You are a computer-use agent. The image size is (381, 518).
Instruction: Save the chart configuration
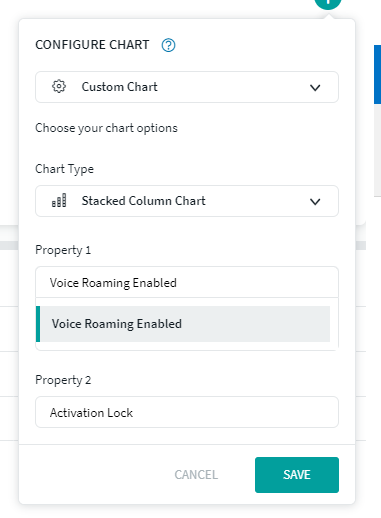click(x=297, y=475)
